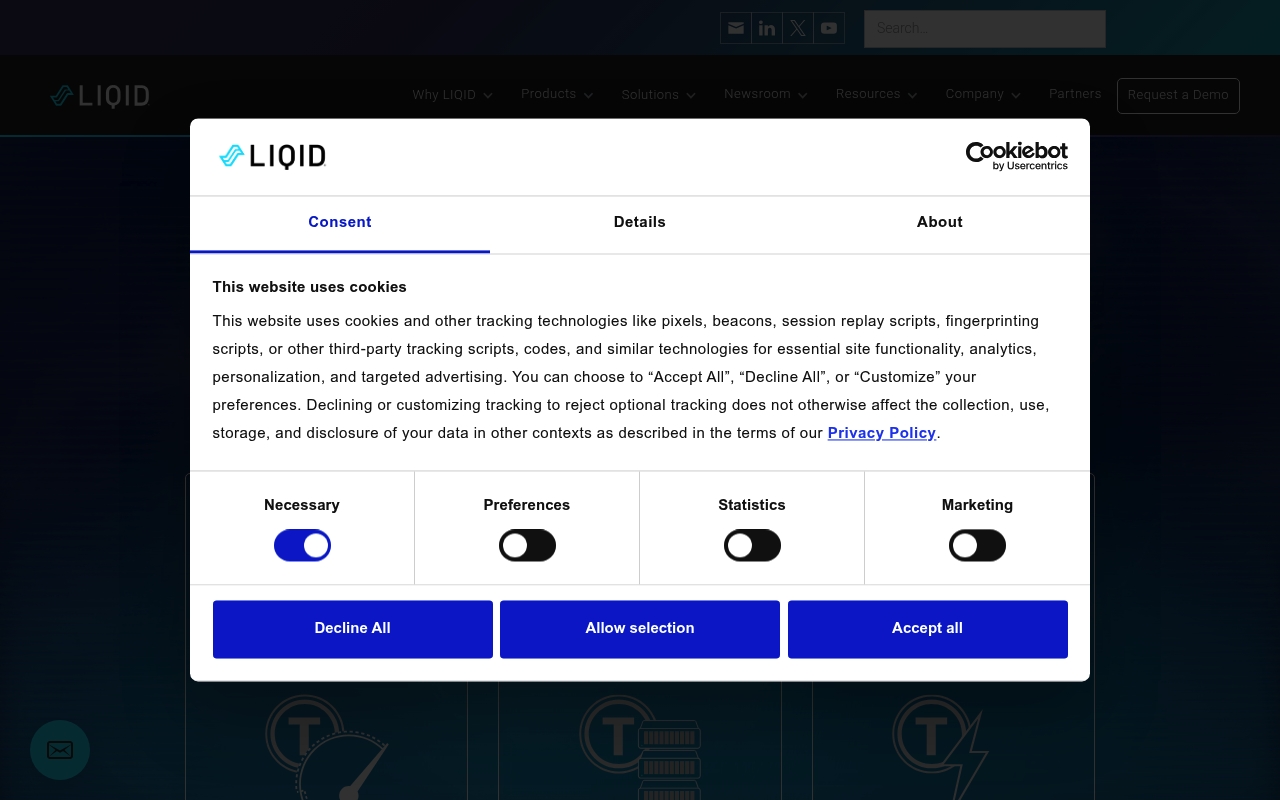Click the Allow selection button
Screen dimensions: 1280x800
pos(640,629)
